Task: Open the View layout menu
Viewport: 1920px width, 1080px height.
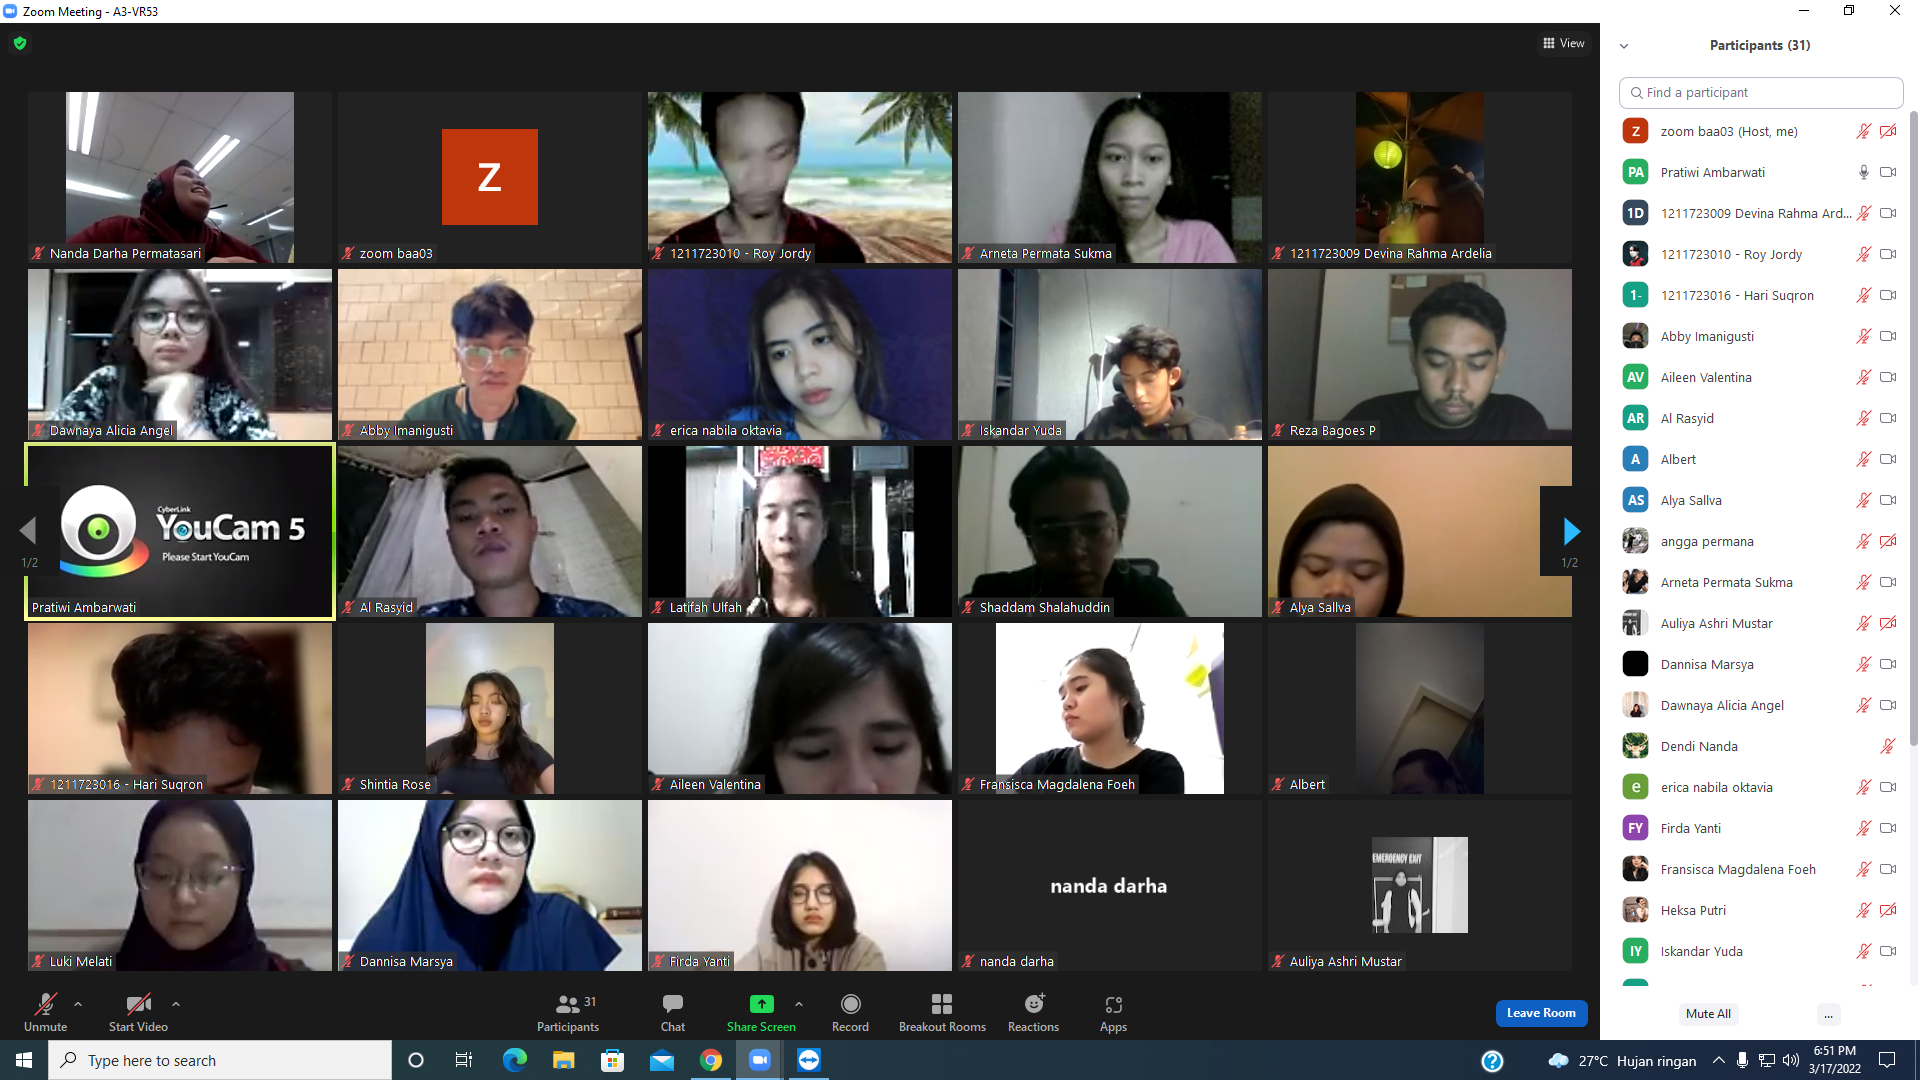Action: 1564,43
